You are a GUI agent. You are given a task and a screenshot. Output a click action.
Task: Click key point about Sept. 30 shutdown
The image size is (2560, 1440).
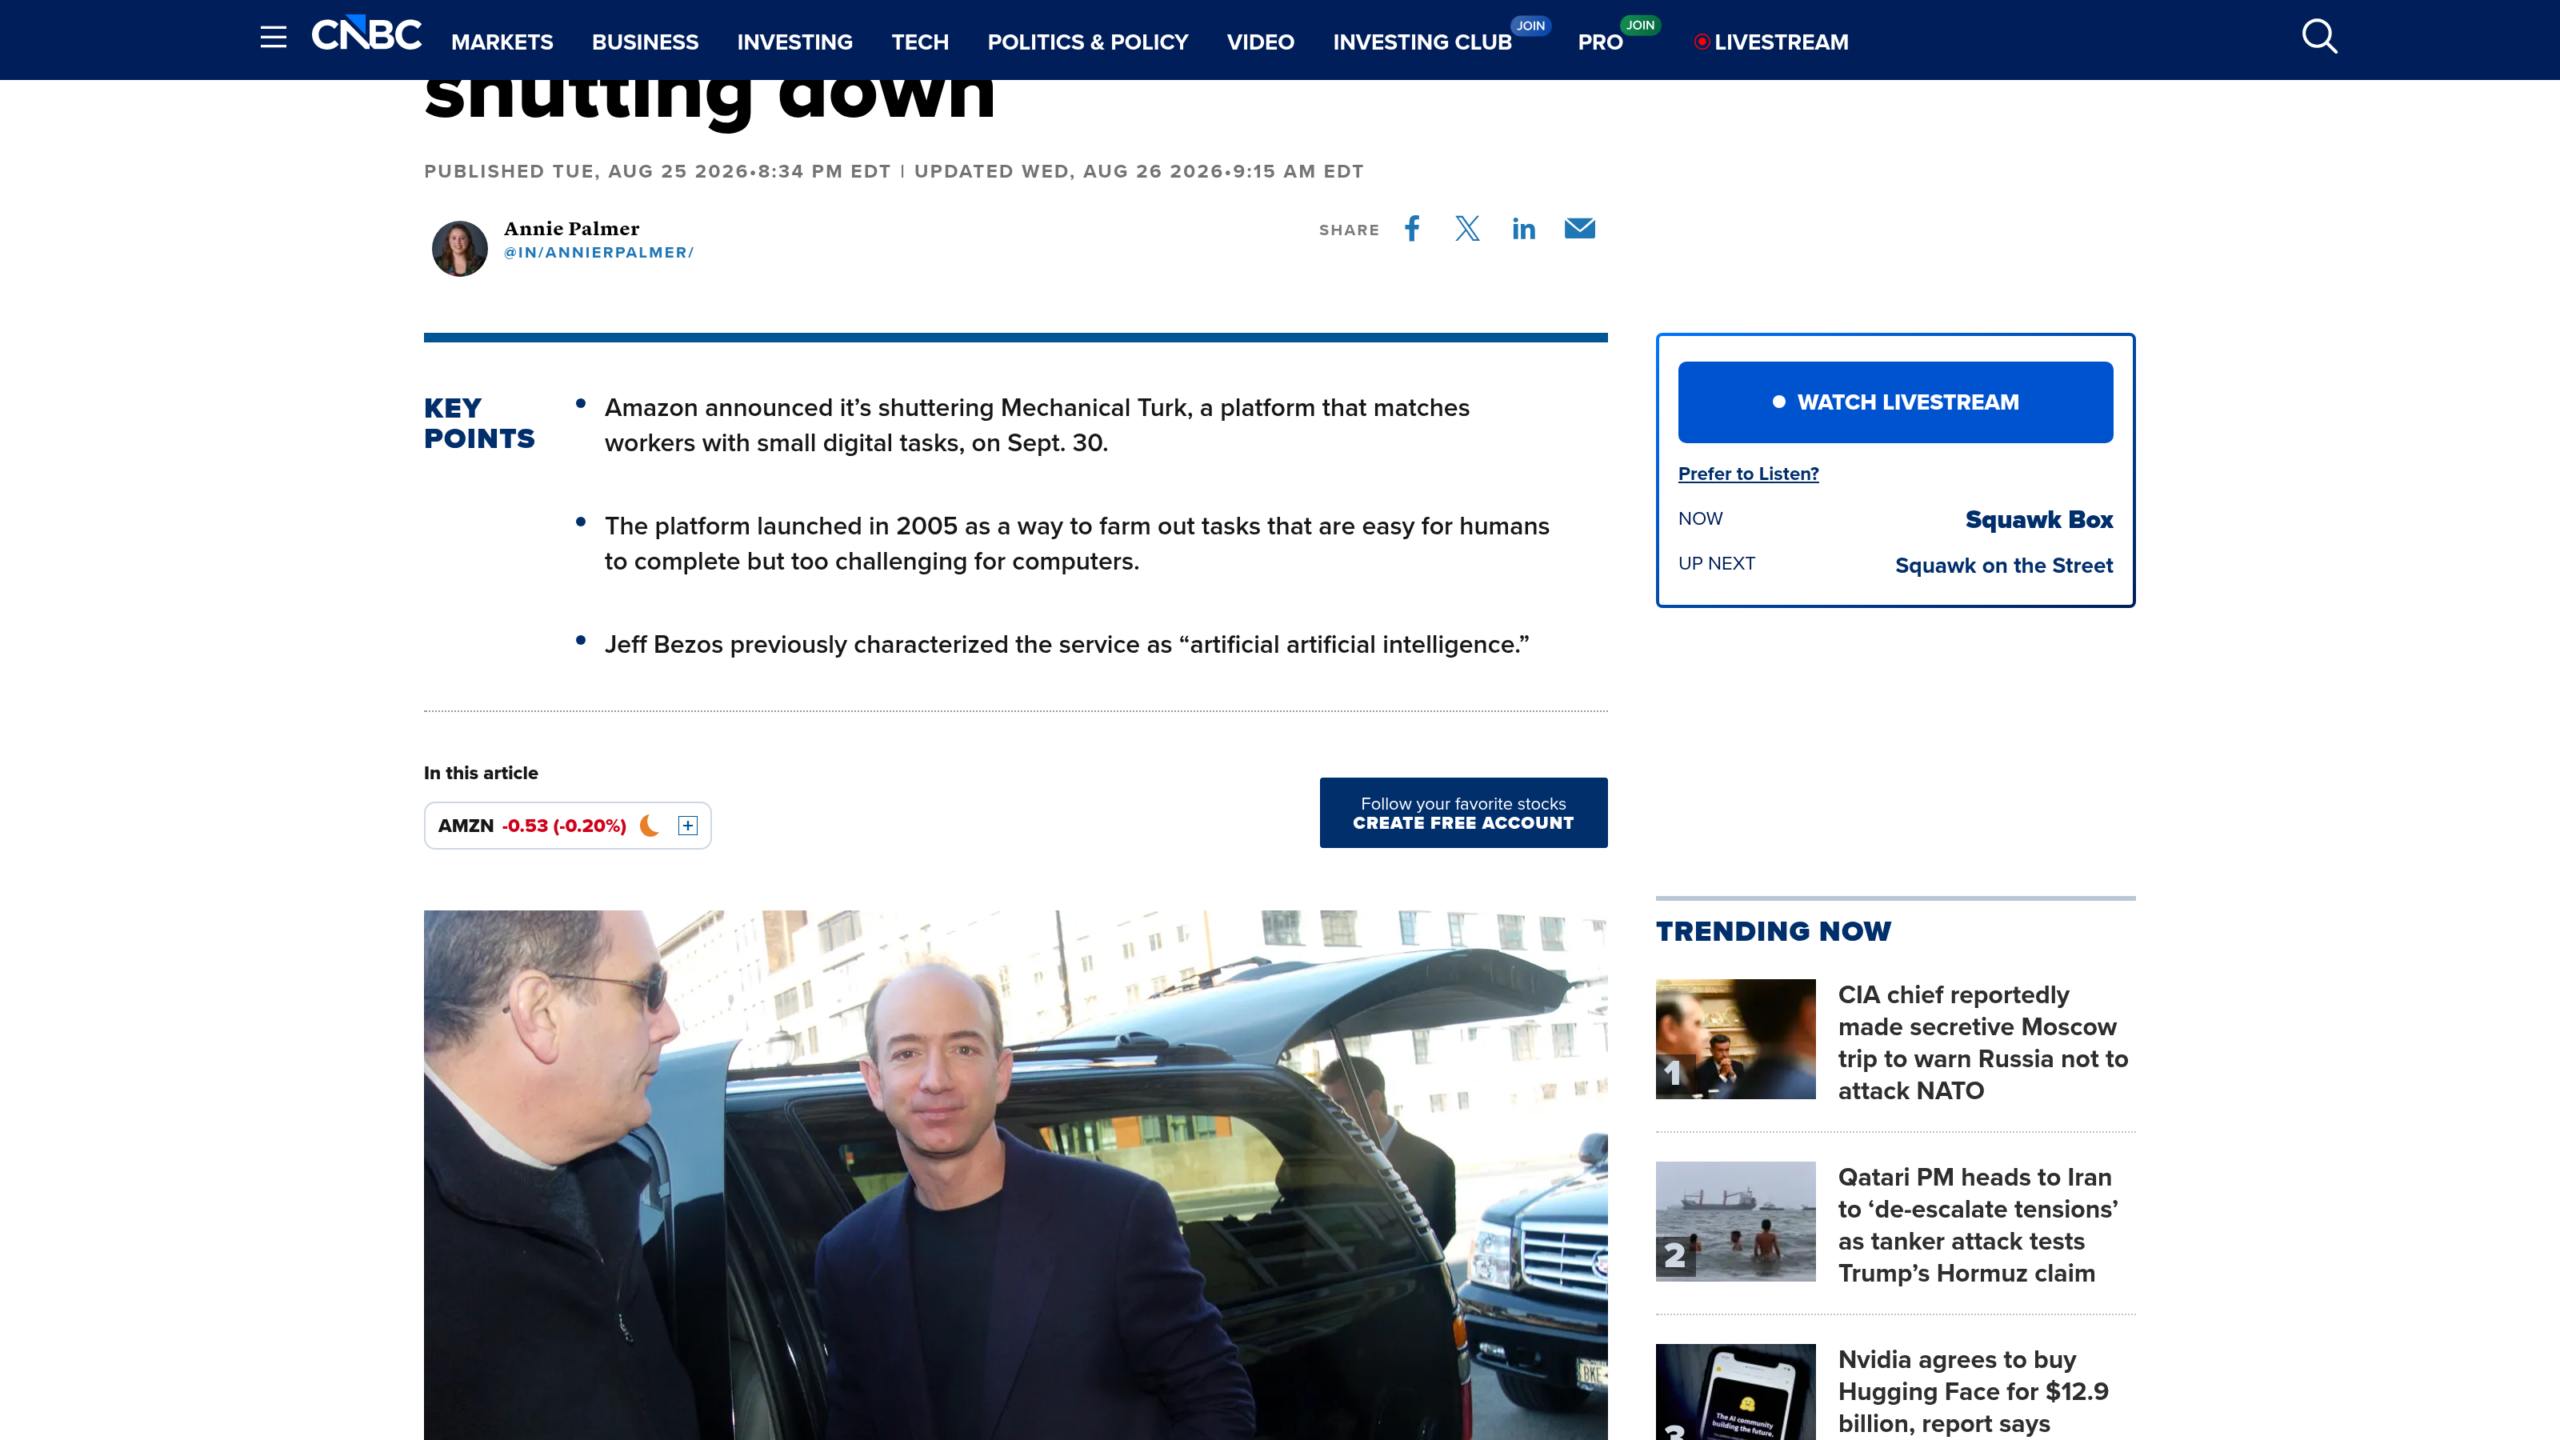[1036, 425]
